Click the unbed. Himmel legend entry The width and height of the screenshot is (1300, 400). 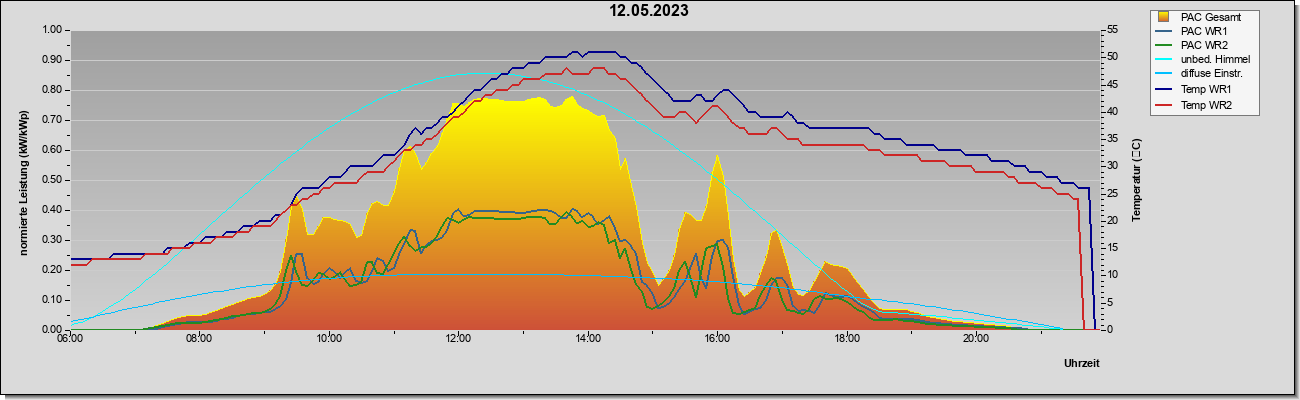1206,60
